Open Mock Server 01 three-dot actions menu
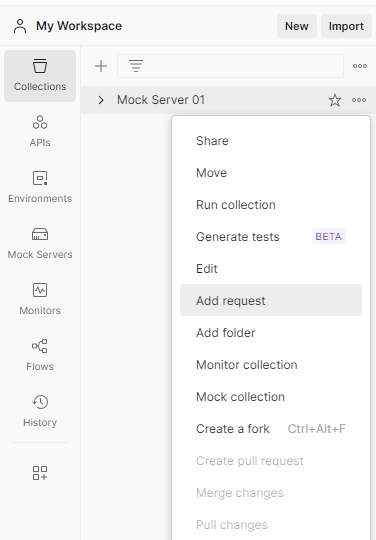The width and height of the screenshot is (376, 540). [359, 100]
